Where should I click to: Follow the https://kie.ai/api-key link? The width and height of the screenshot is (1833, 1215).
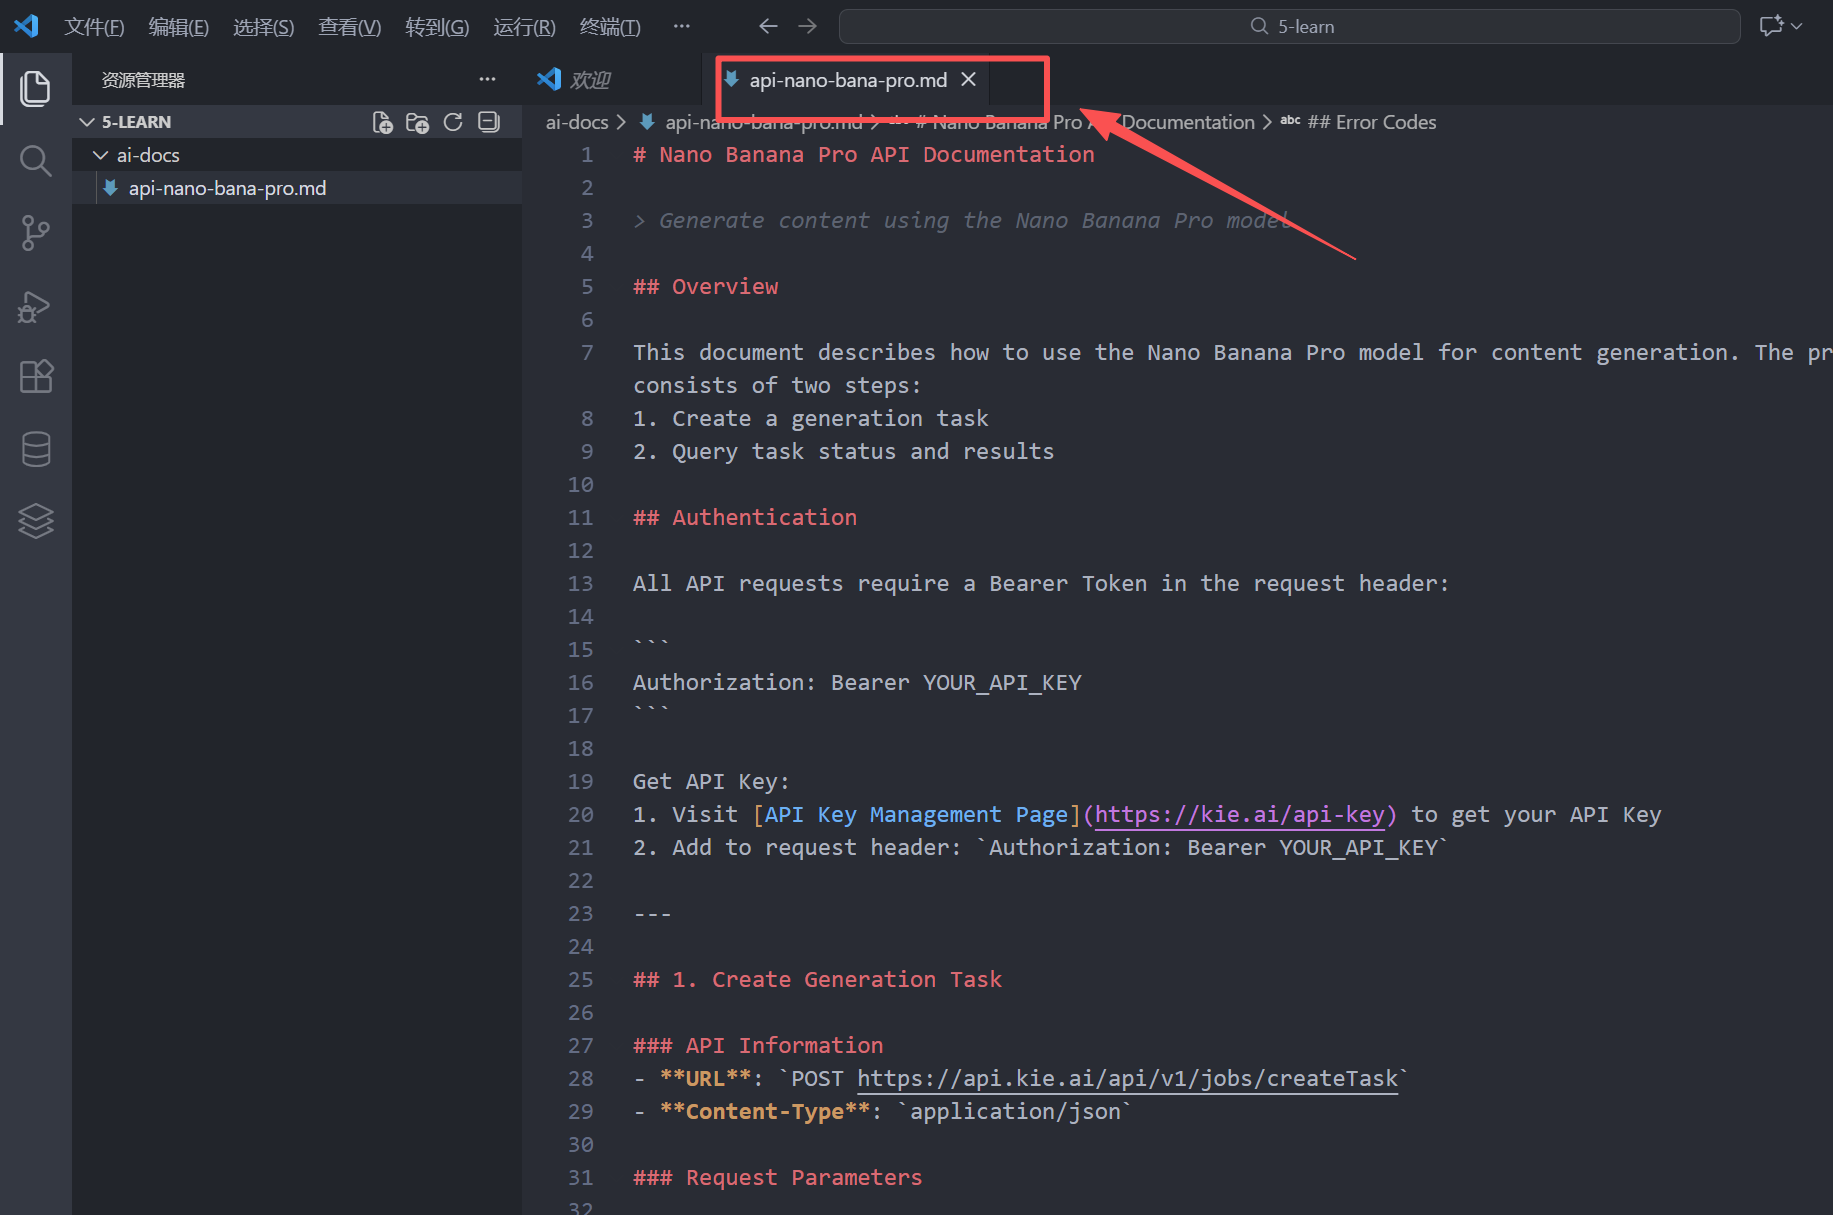pyautogui.click(x=1240, y=815)
